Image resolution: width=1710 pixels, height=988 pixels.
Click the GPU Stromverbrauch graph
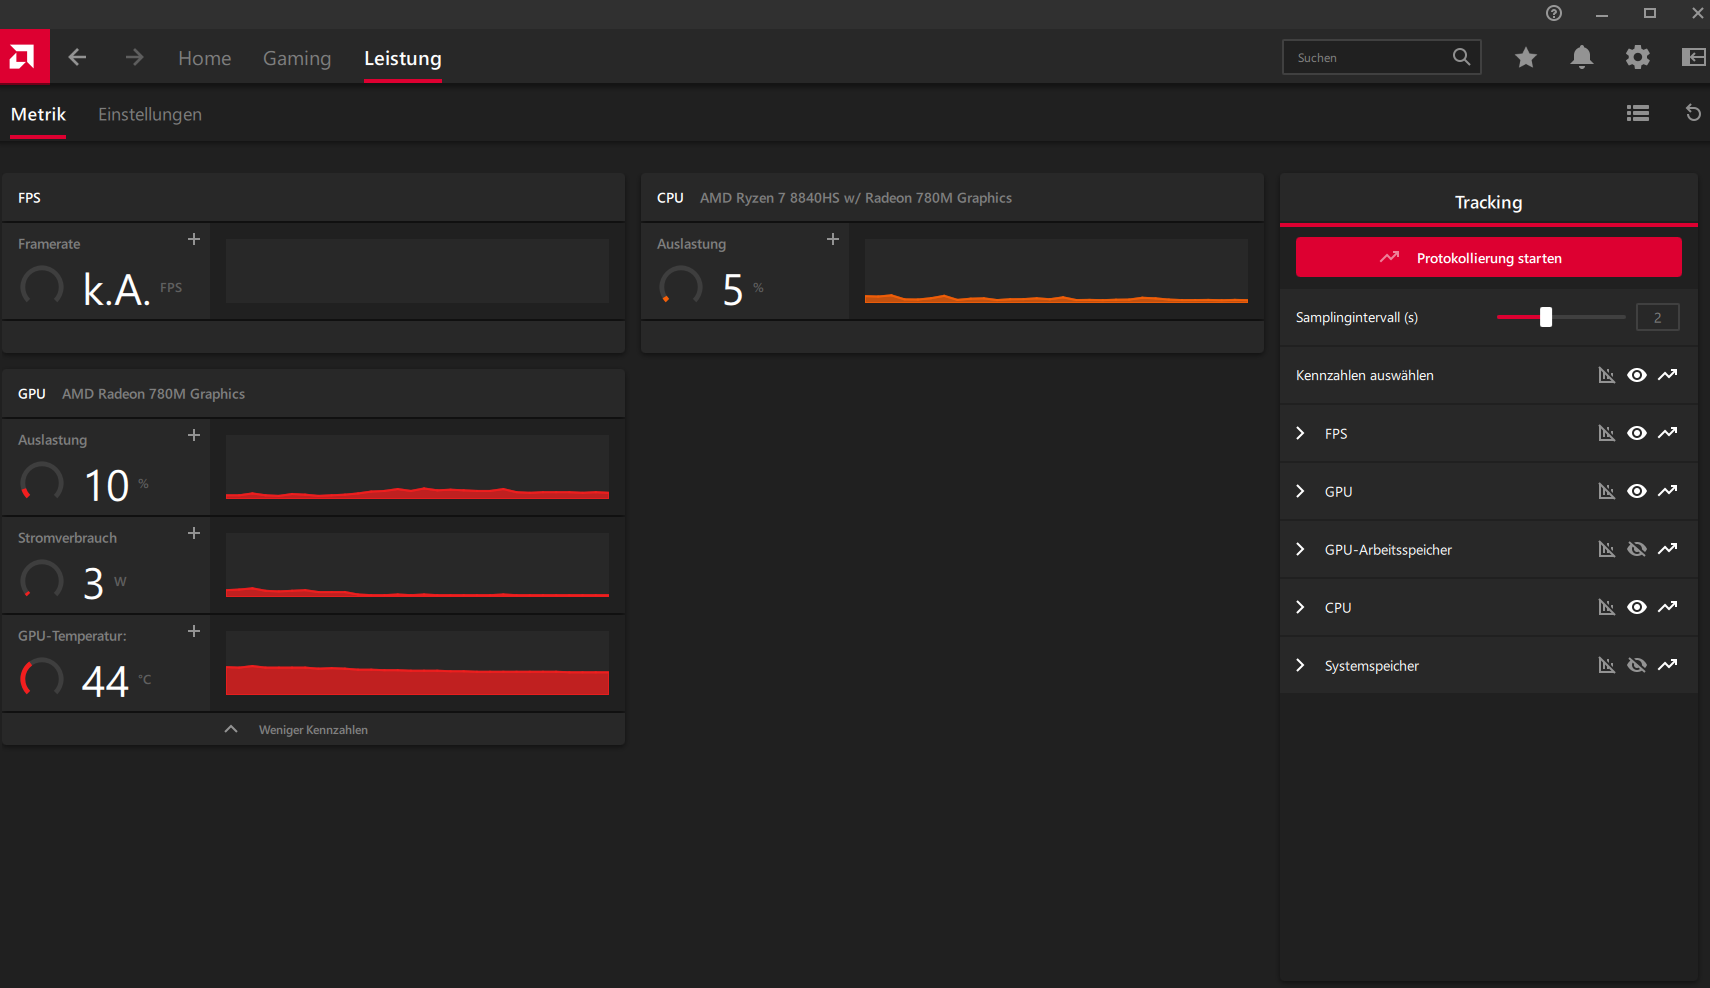pos(417,565)
